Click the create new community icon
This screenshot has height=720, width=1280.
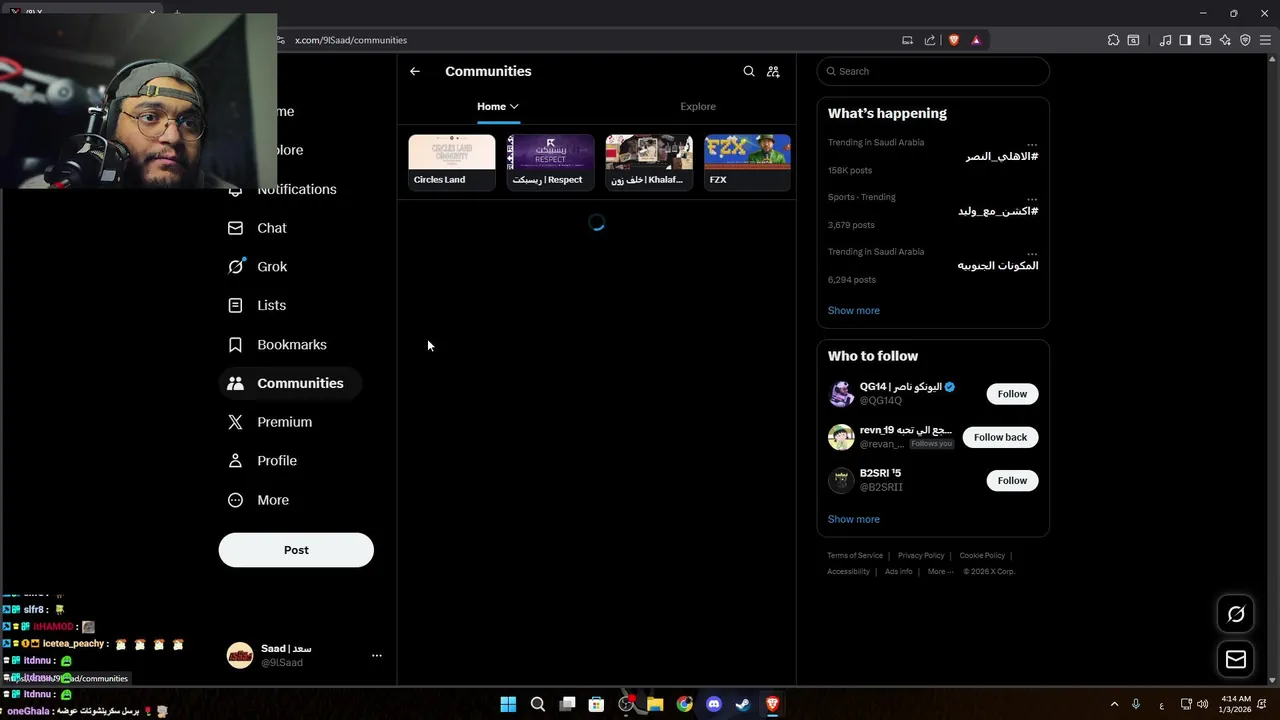click(773, 71)
